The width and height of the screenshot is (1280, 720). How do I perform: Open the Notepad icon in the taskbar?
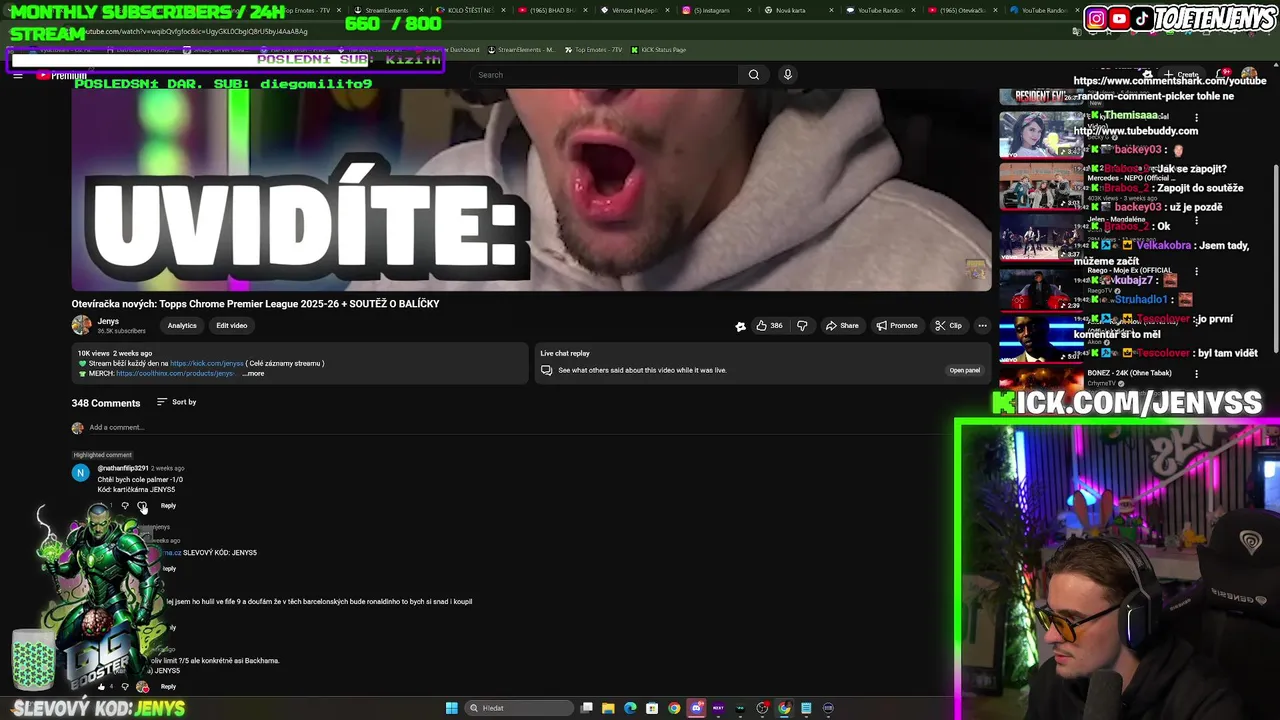(x=806, y=708)
